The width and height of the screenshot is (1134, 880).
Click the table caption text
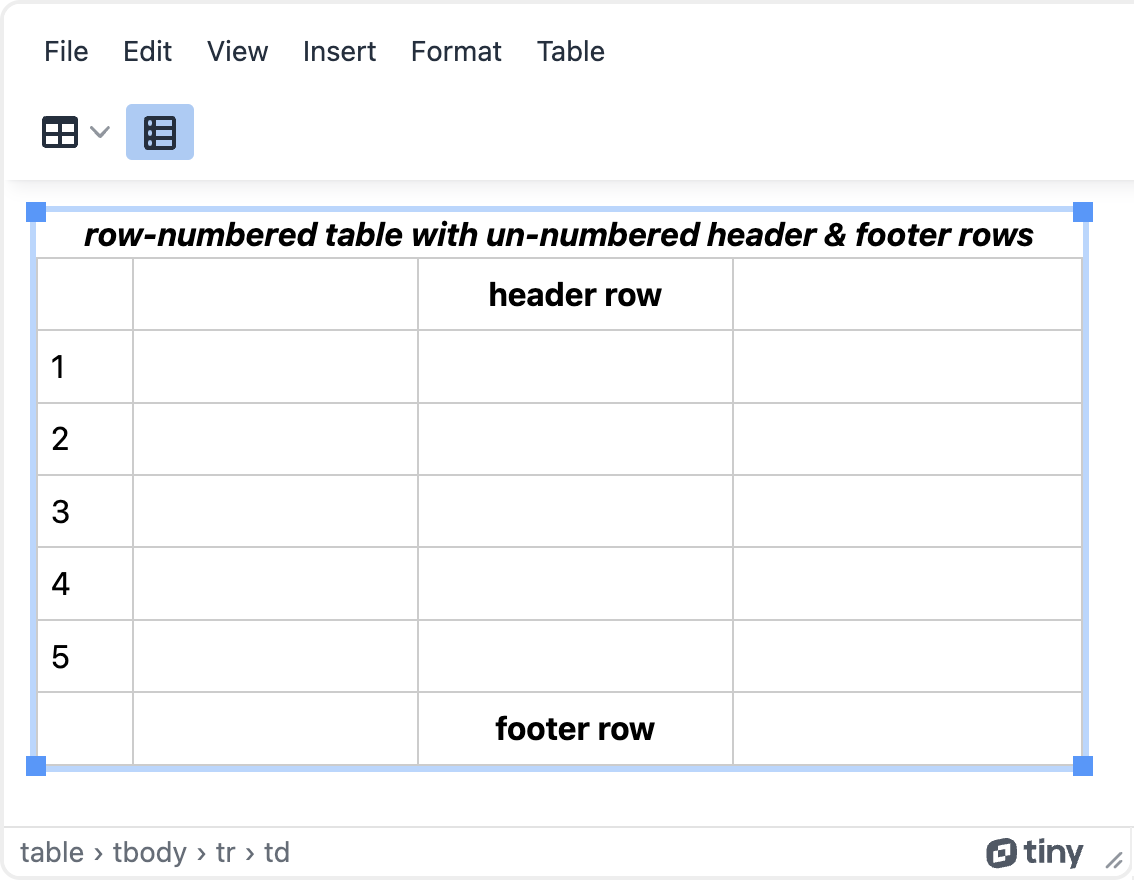559,235
